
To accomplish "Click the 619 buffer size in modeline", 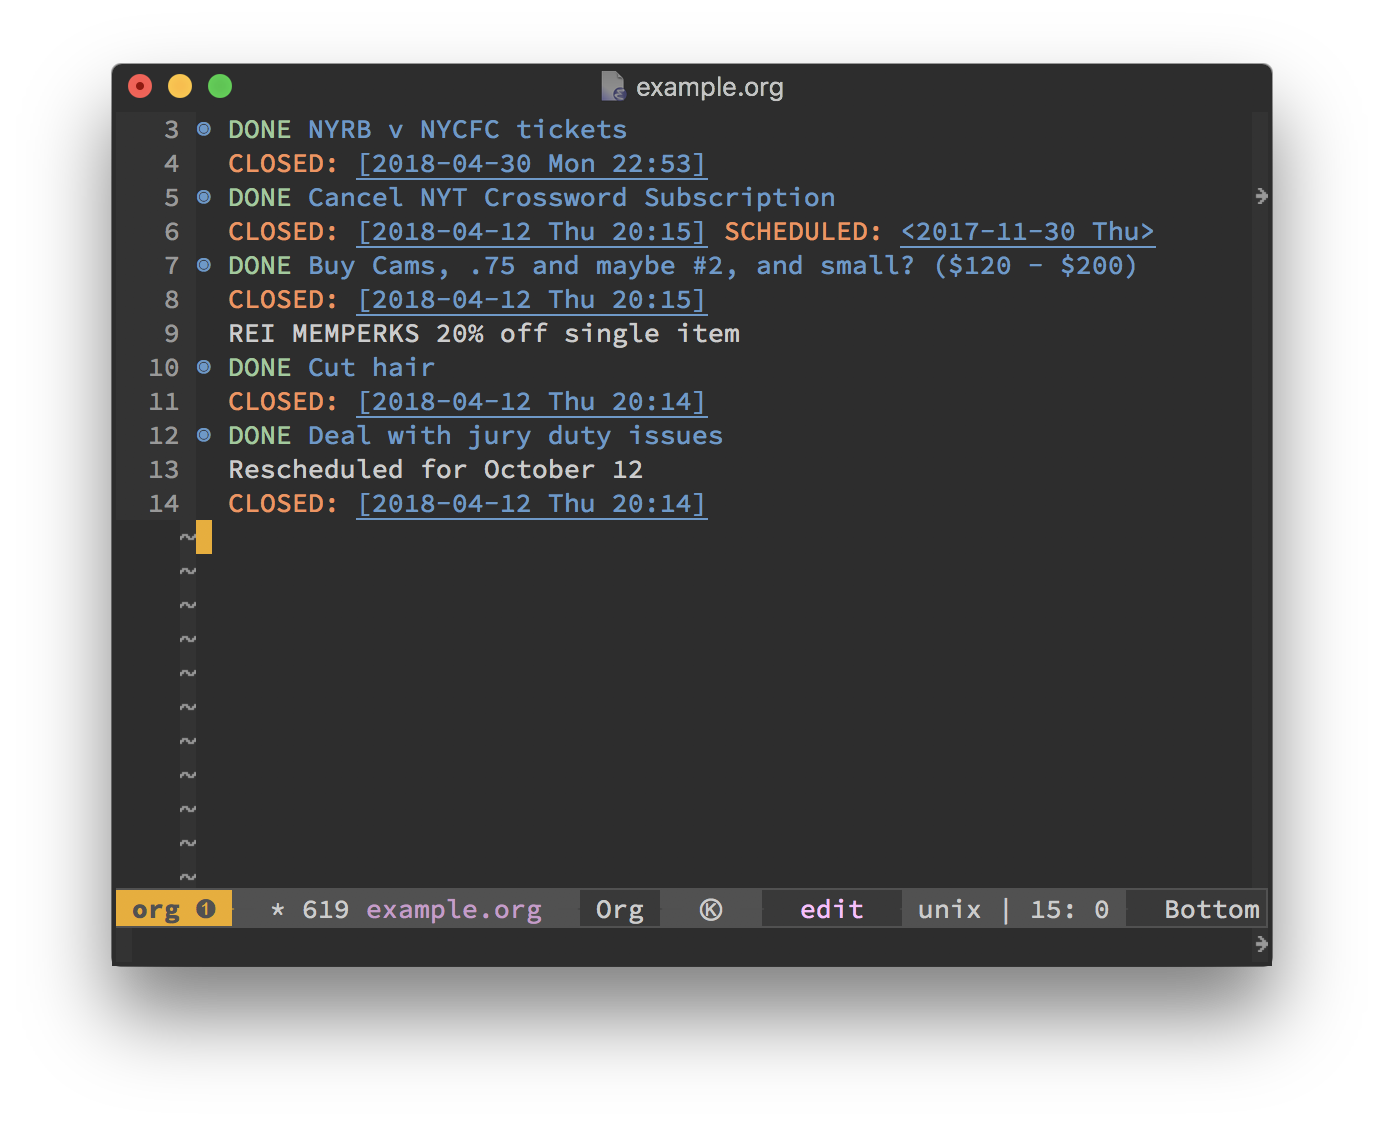I will pos(326,910).
